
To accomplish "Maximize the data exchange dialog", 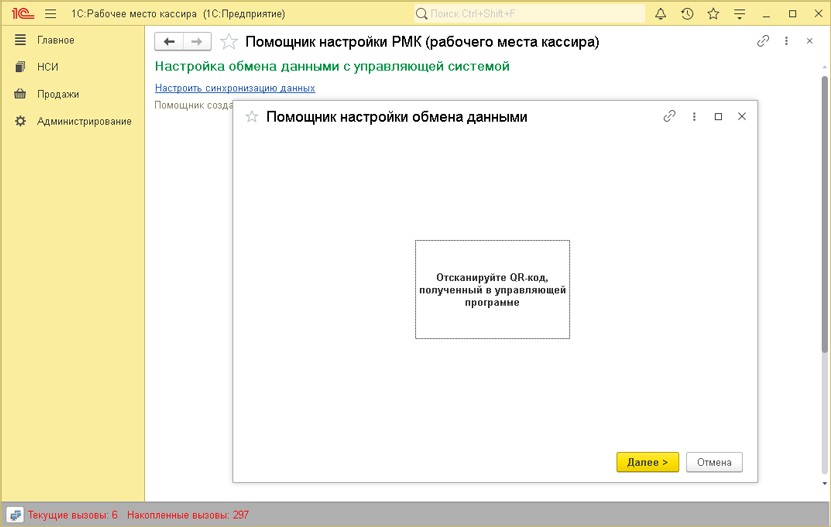I will tap(718, 117).
